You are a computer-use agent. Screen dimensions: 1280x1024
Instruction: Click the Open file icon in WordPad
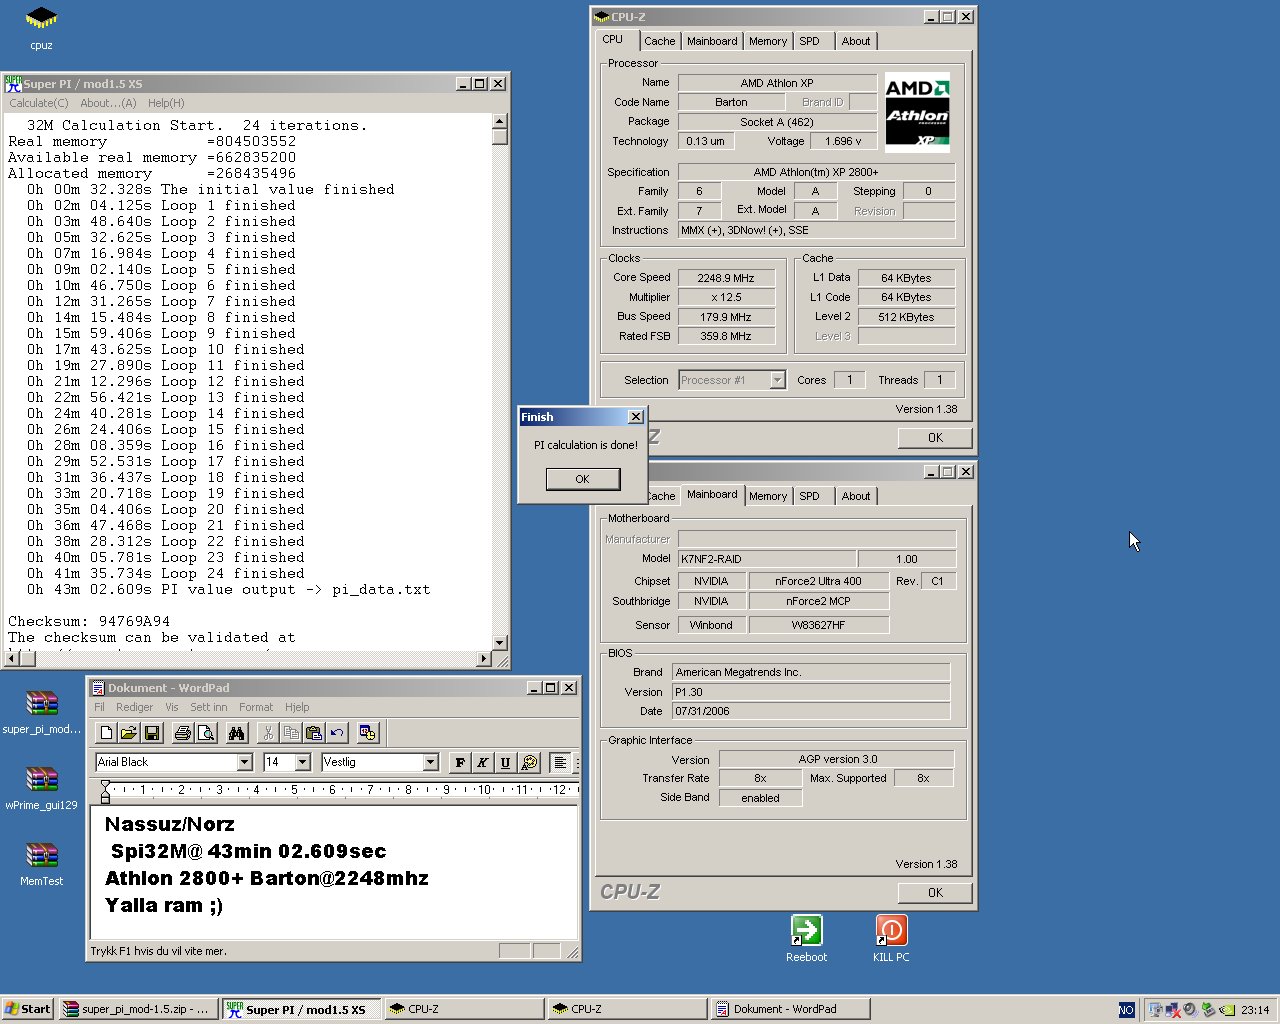coord(129,733)
